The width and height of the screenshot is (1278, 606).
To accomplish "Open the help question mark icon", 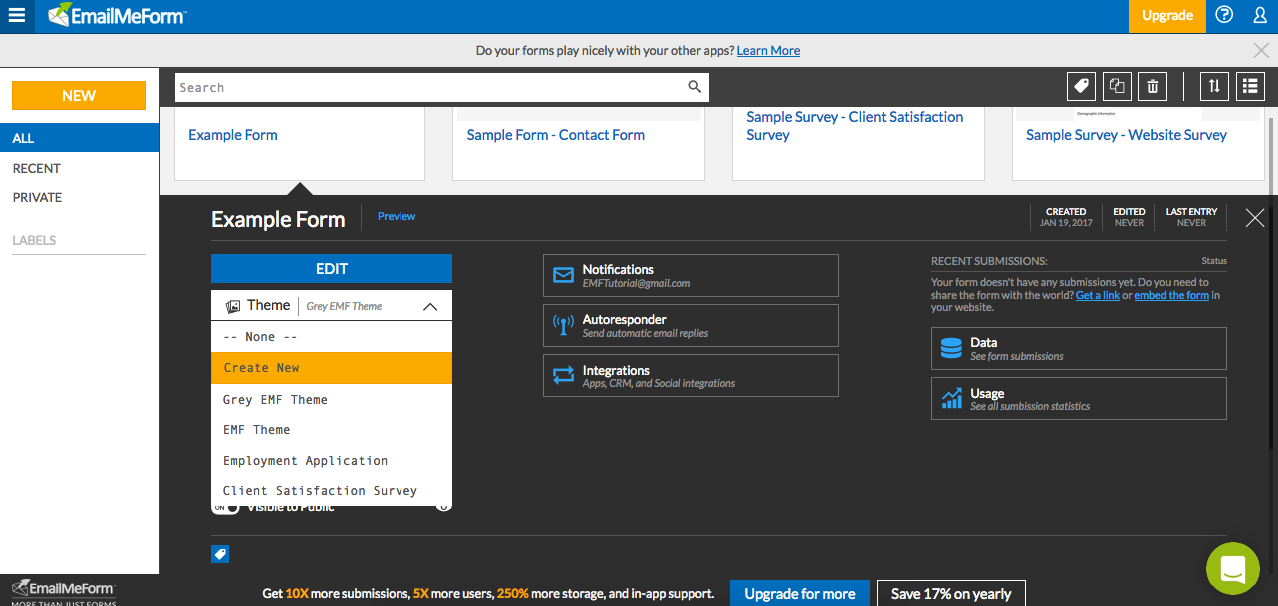I will click(1224, 15).
